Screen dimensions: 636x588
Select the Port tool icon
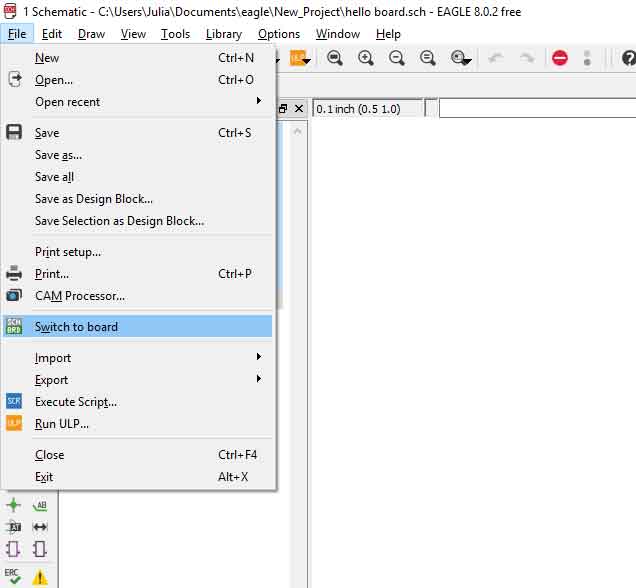point(40,549)
